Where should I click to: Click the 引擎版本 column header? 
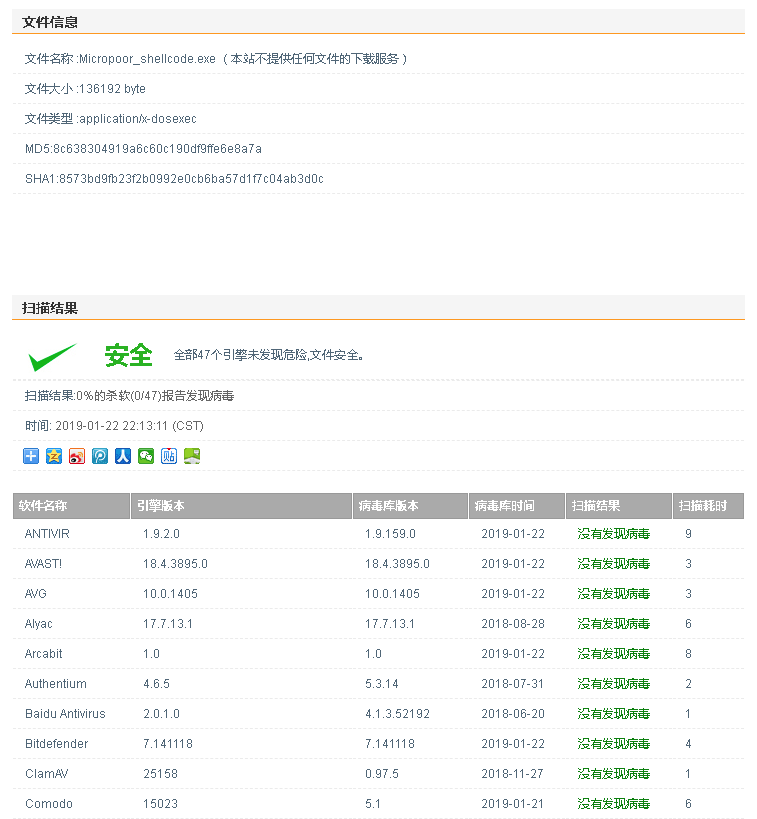[241, 506]
